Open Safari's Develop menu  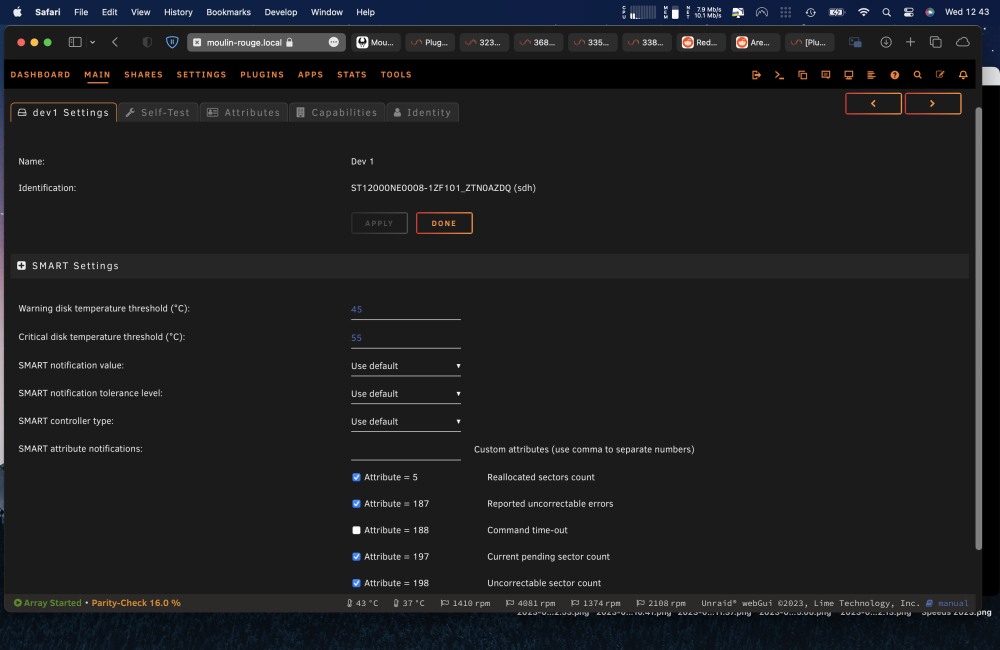281,12
